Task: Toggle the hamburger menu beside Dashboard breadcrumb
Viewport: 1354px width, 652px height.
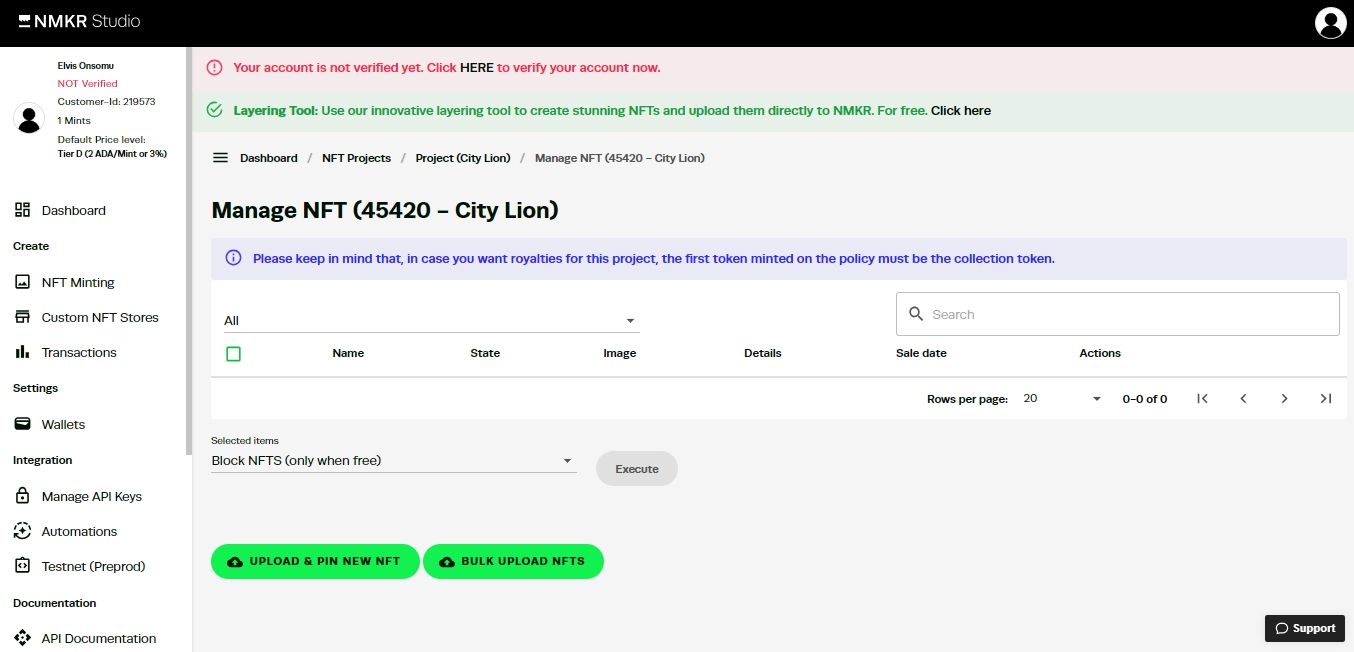Action: tap(221, 158)
